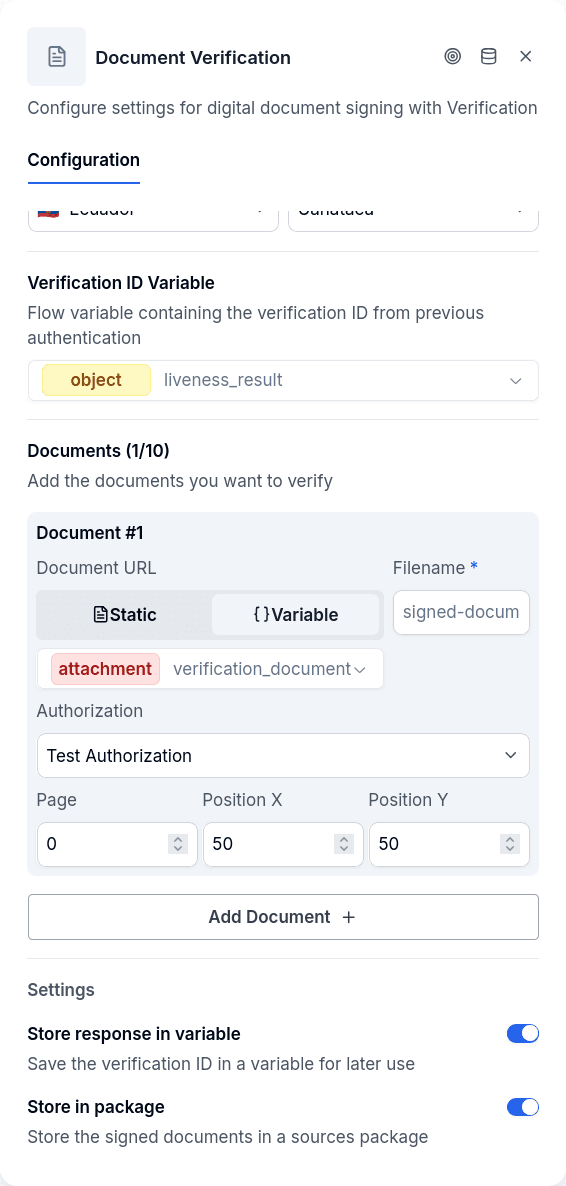The height and width of the screenshot is (1186, 566).
Task: Open the verification_document attachment dropdown
Action: 210,669
